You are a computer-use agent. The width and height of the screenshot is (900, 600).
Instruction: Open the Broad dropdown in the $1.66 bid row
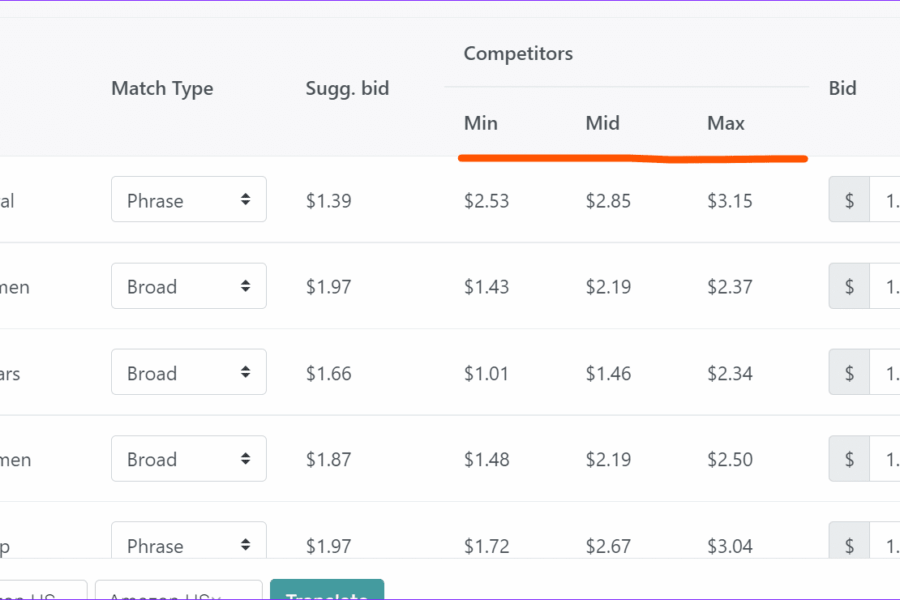(189, 372)
